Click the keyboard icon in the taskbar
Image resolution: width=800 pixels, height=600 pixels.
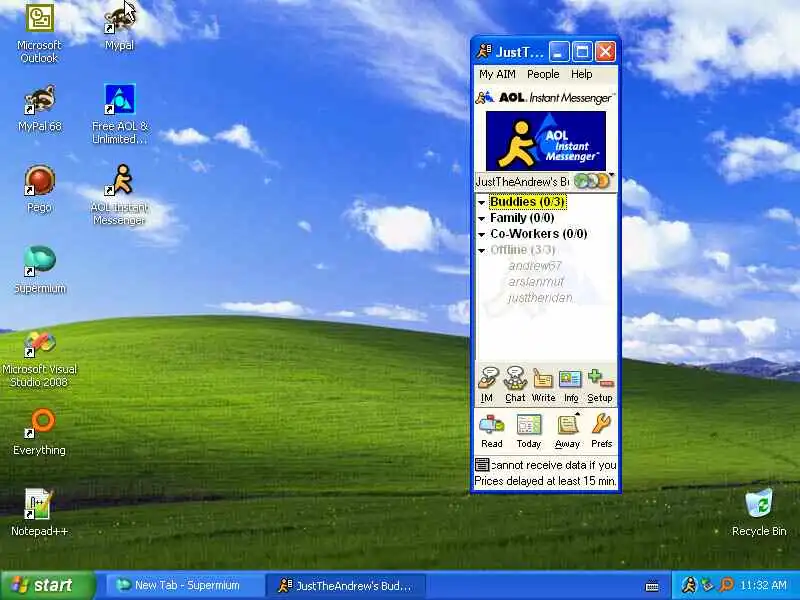point(652,586)
